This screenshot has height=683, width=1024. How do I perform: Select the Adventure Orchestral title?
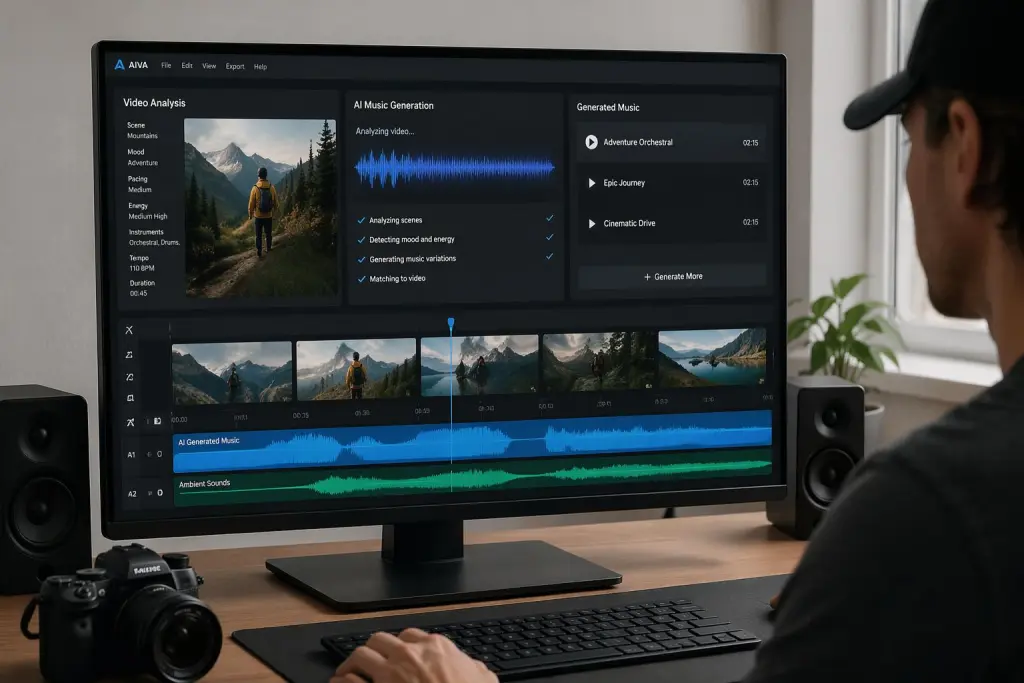tap(637, 142)
